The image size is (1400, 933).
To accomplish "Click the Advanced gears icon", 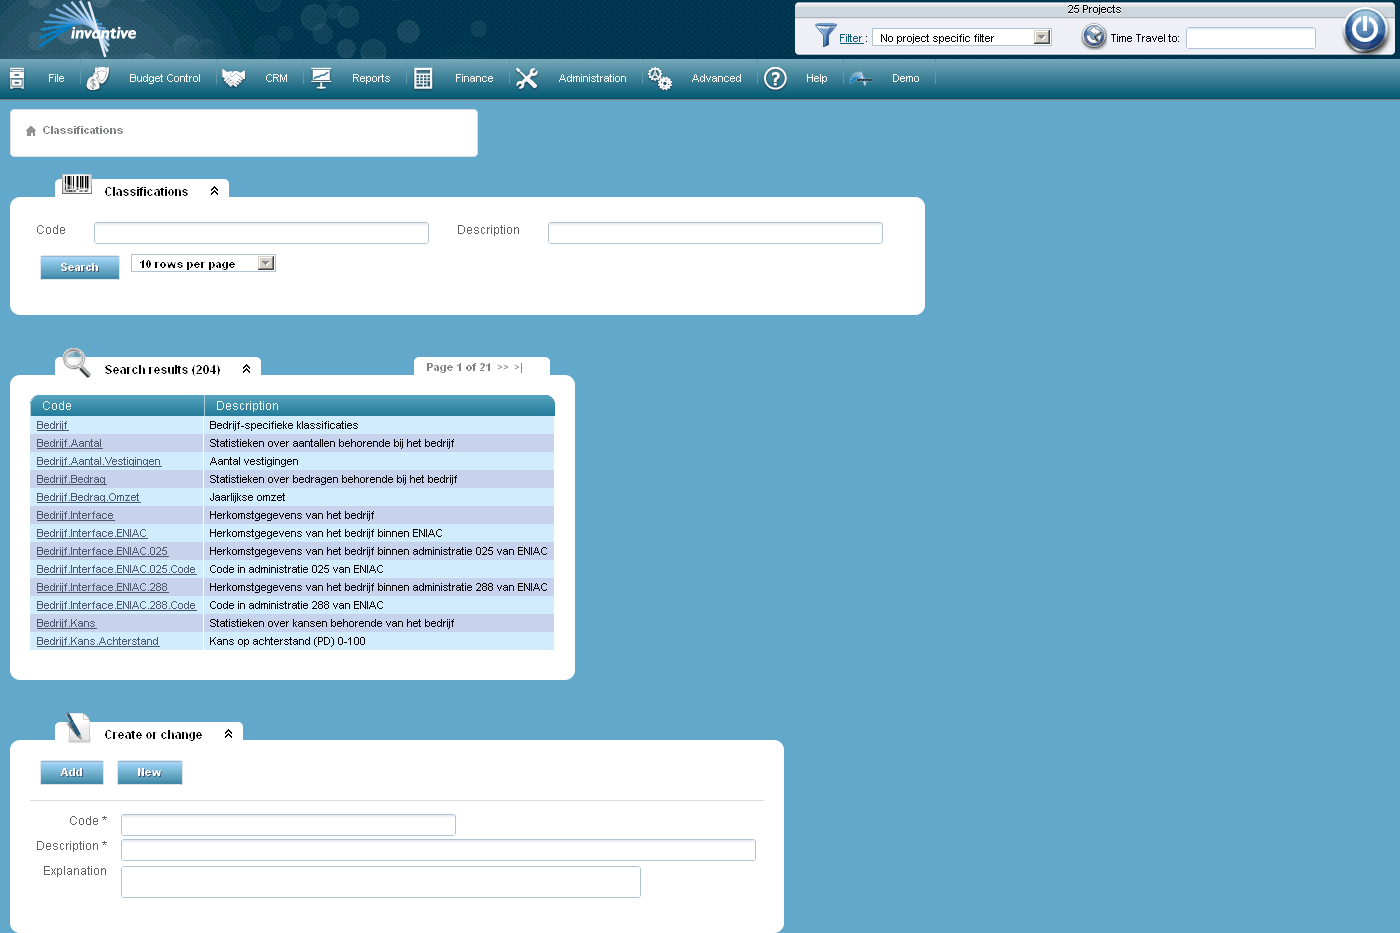I will pos(660,78).
